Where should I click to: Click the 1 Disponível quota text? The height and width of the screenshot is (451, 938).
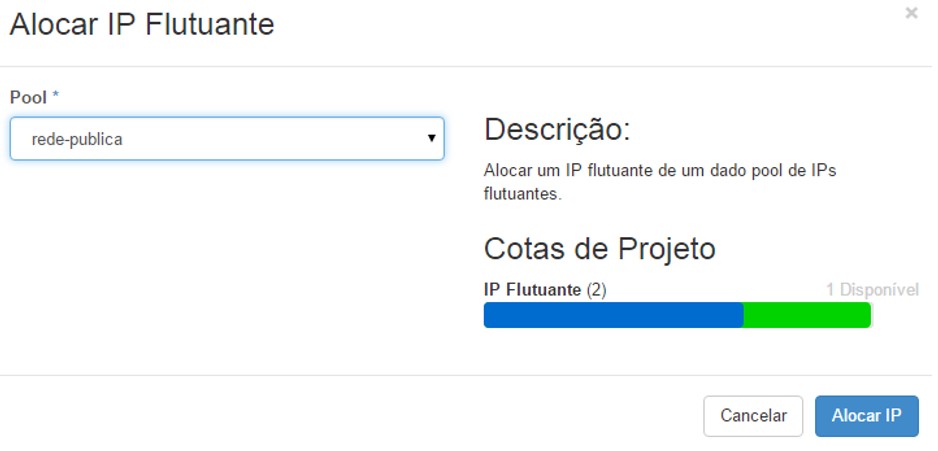[x=871, y=289]
